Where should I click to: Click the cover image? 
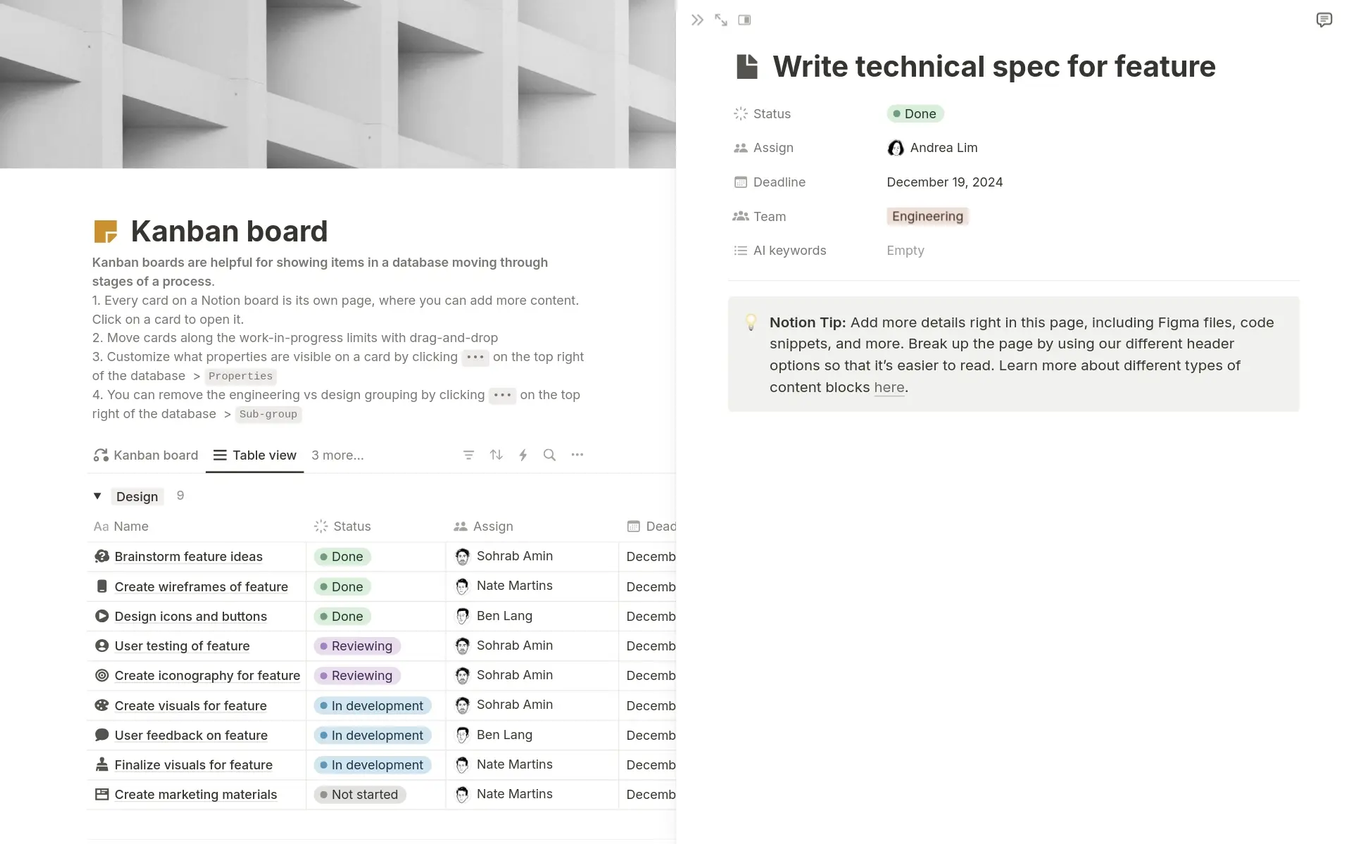[x=338, y=84]
